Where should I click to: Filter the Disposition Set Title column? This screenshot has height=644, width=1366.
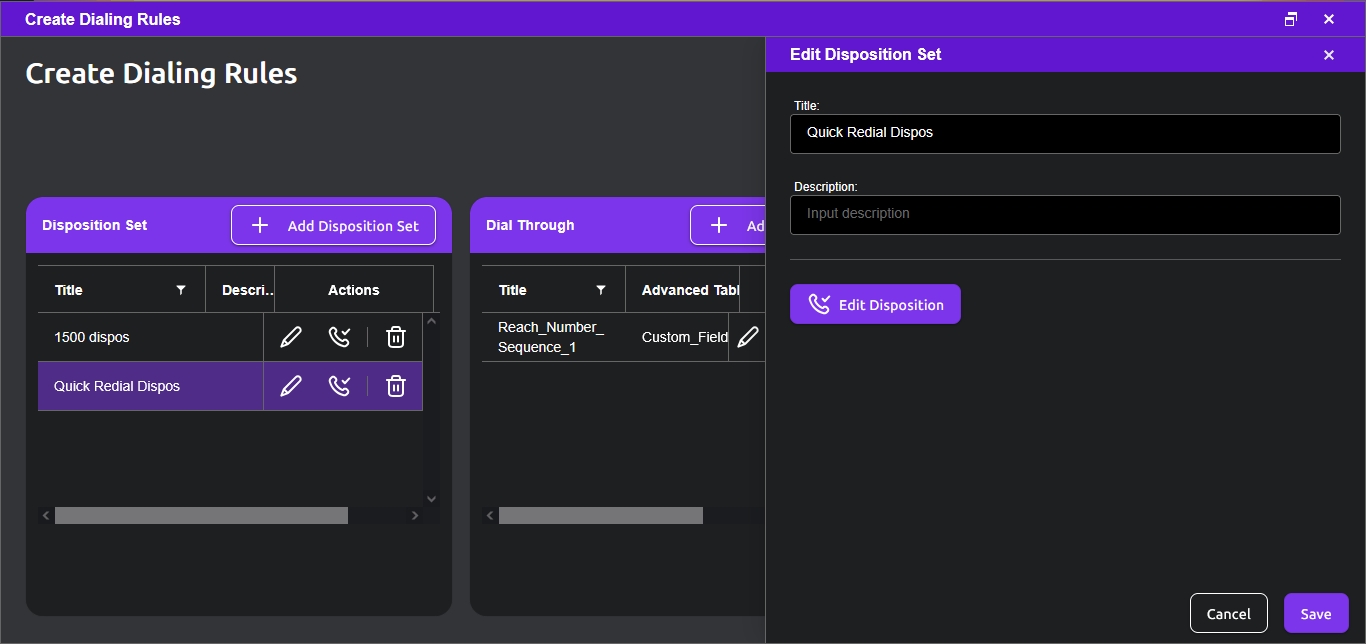(x=181, y=290)
